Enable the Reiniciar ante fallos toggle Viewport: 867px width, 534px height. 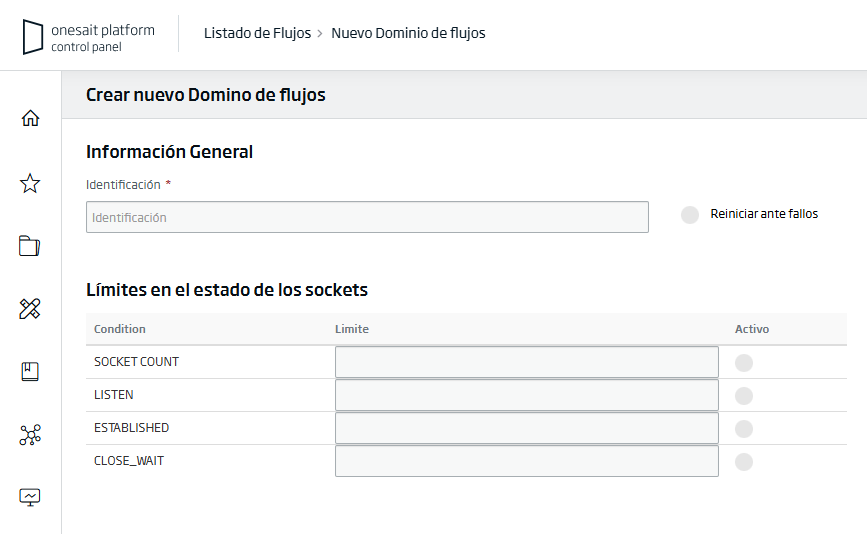click(x=690, y=215)
